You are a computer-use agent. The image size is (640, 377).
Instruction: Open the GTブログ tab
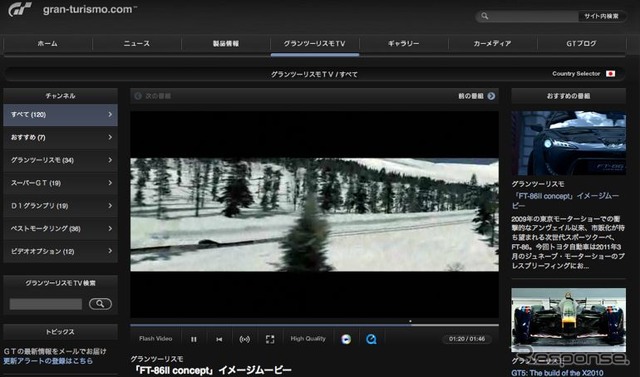point(581,44)
